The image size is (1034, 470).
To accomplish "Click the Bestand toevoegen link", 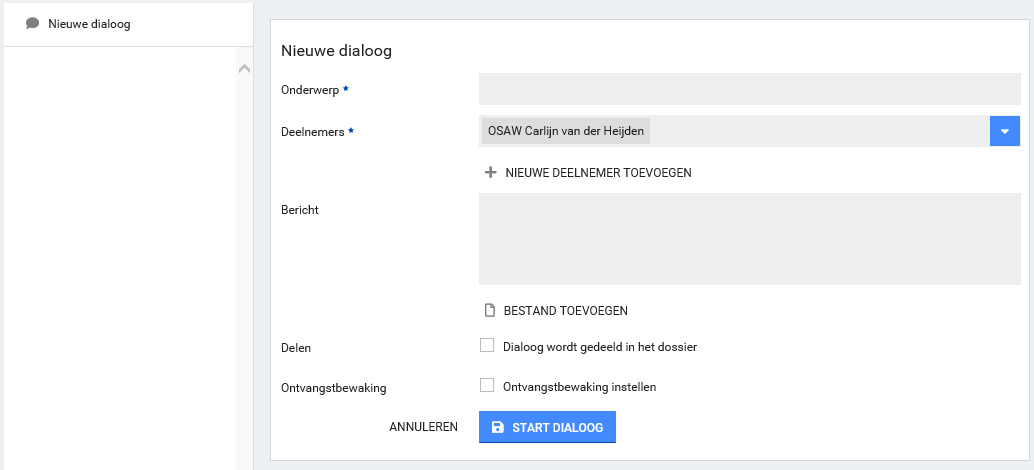I will [x=565, y=311].
